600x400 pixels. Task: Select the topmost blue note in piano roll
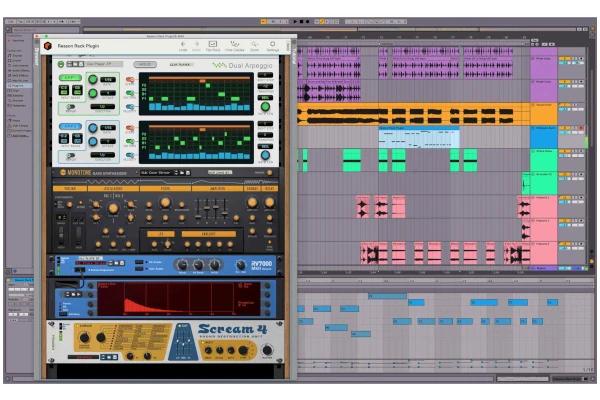pyautogui.click(x=387, y=296)
